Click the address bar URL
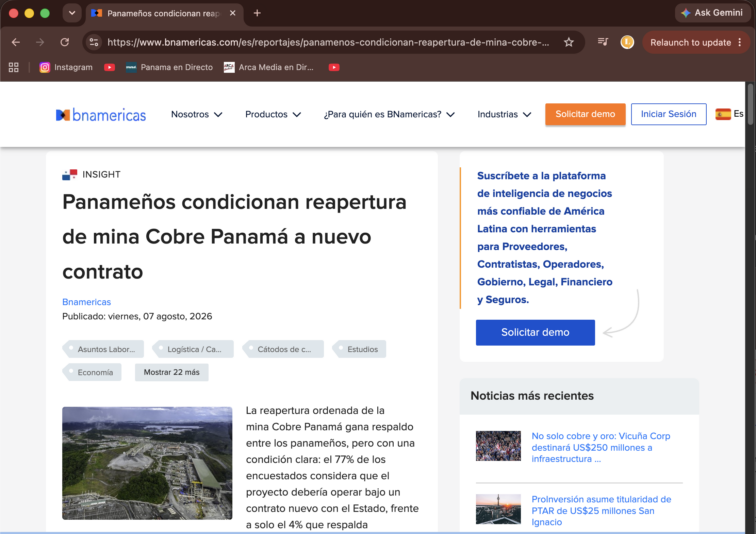Screen dimensions: 756x534 (x=328, y=42)
